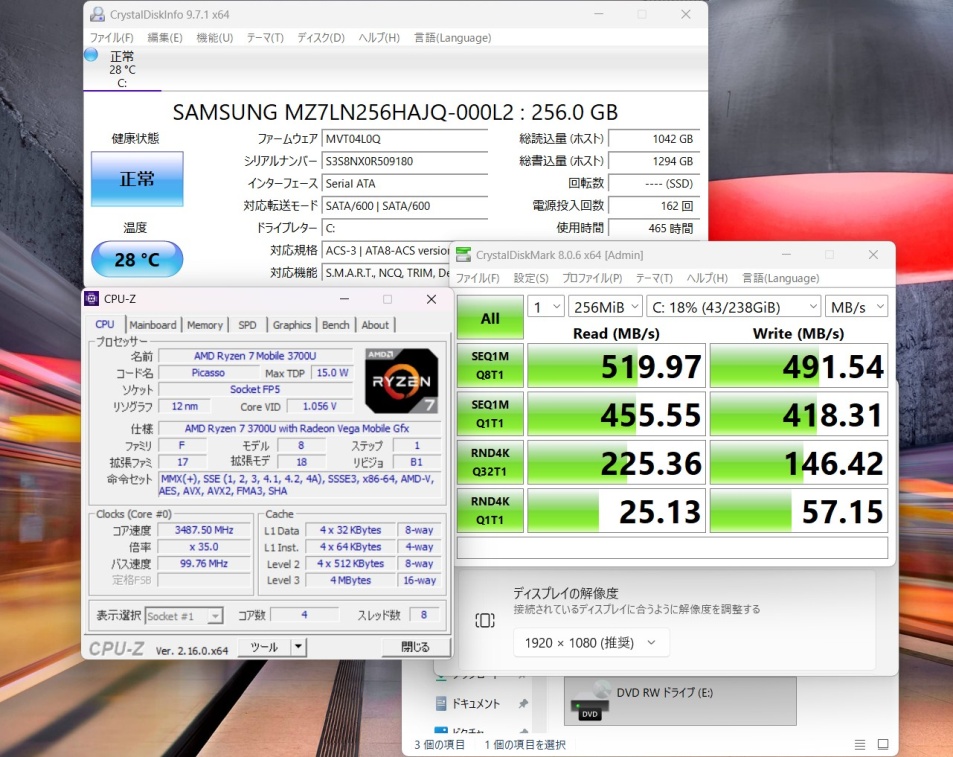The width and height of the screenshot is (953, 757).
Task: Click the display resolution icon in Settings
Action: [484, 620]
